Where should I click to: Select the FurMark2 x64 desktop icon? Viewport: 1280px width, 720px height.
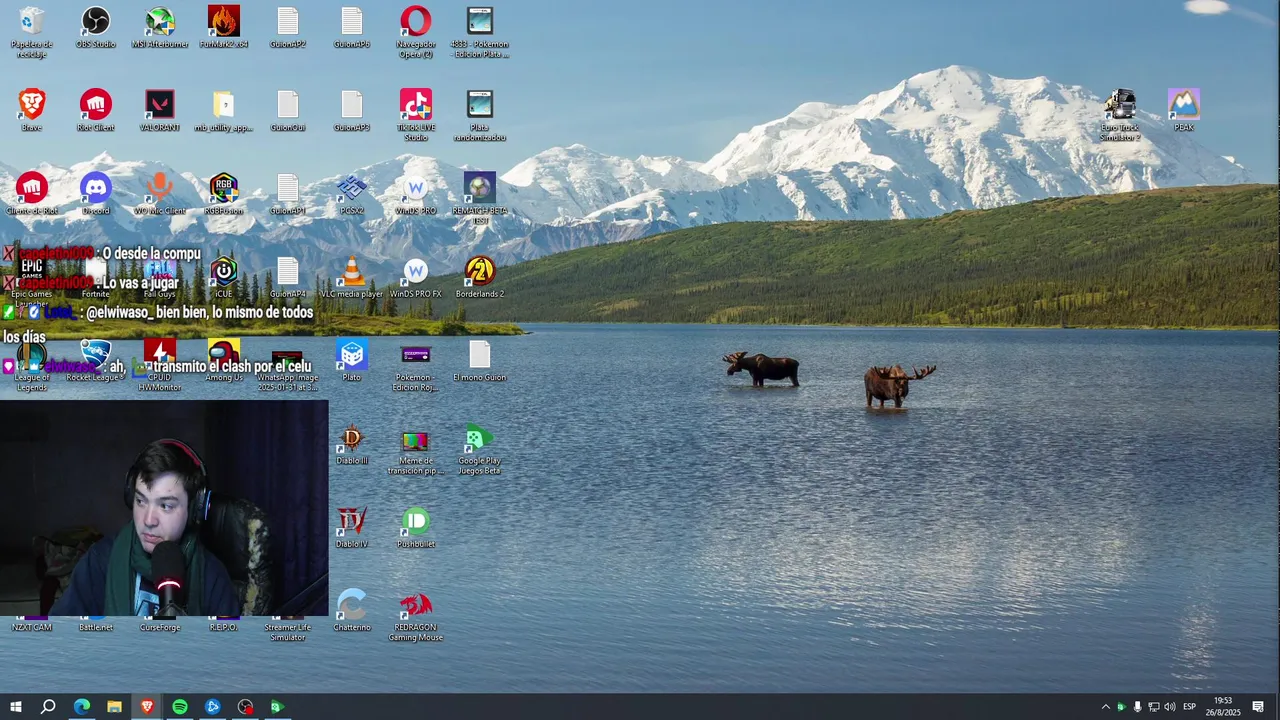[x=224, y=27]
